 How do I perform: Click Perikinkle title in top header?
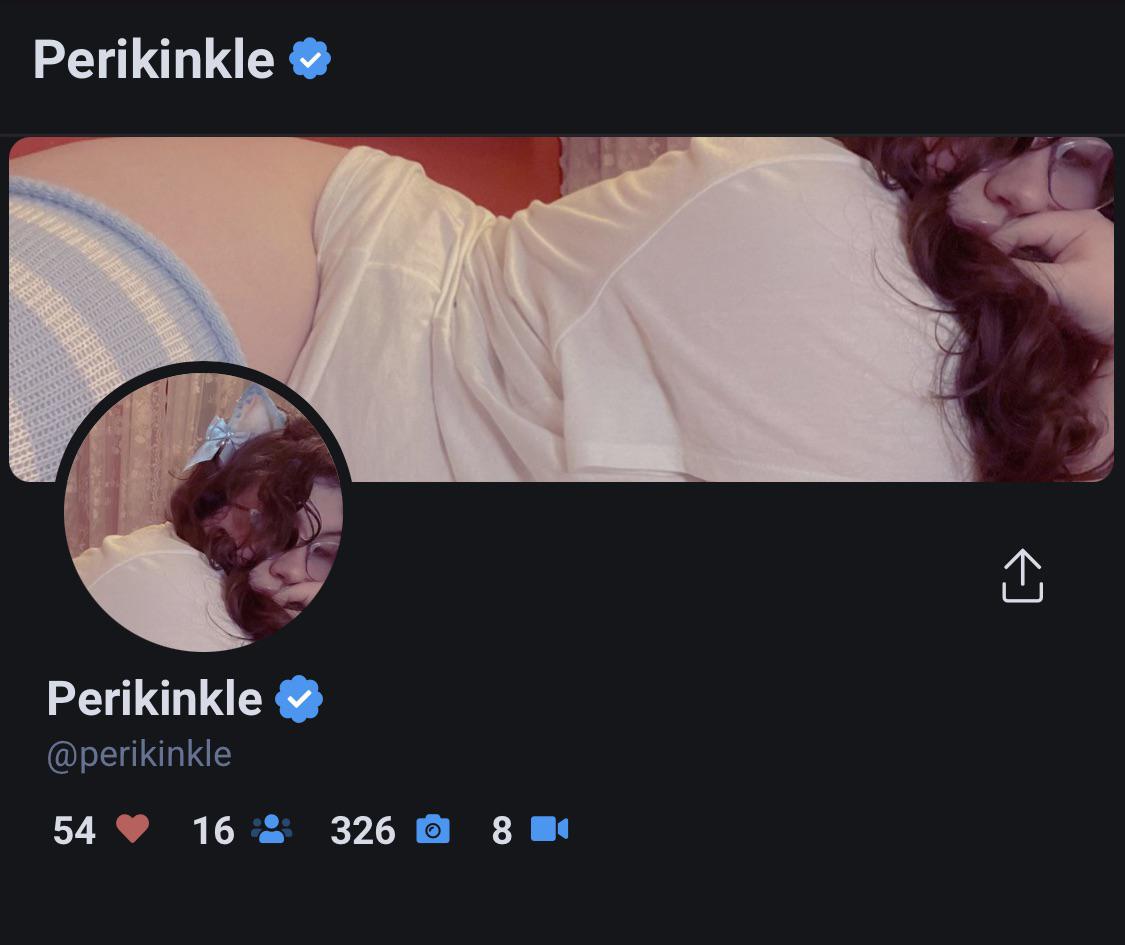[153, 60]
